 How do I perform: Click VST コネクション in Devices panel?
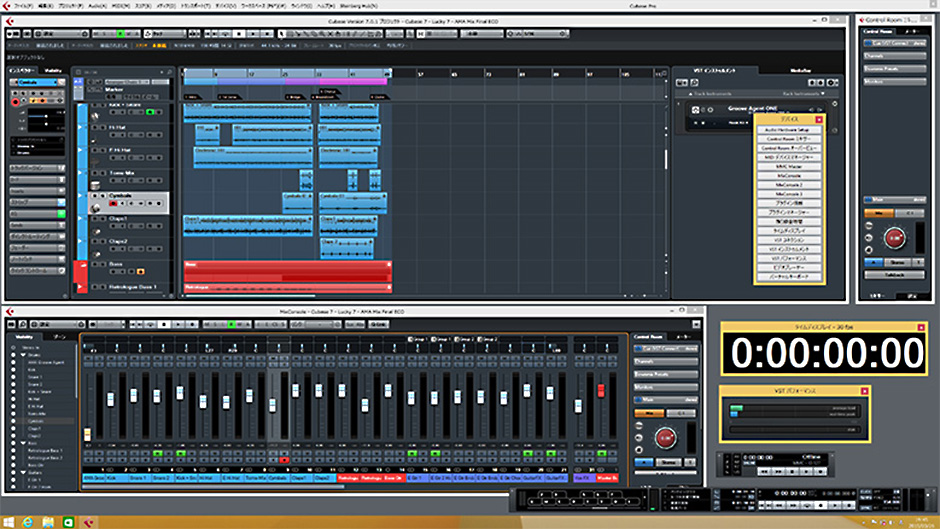(789, 240)
